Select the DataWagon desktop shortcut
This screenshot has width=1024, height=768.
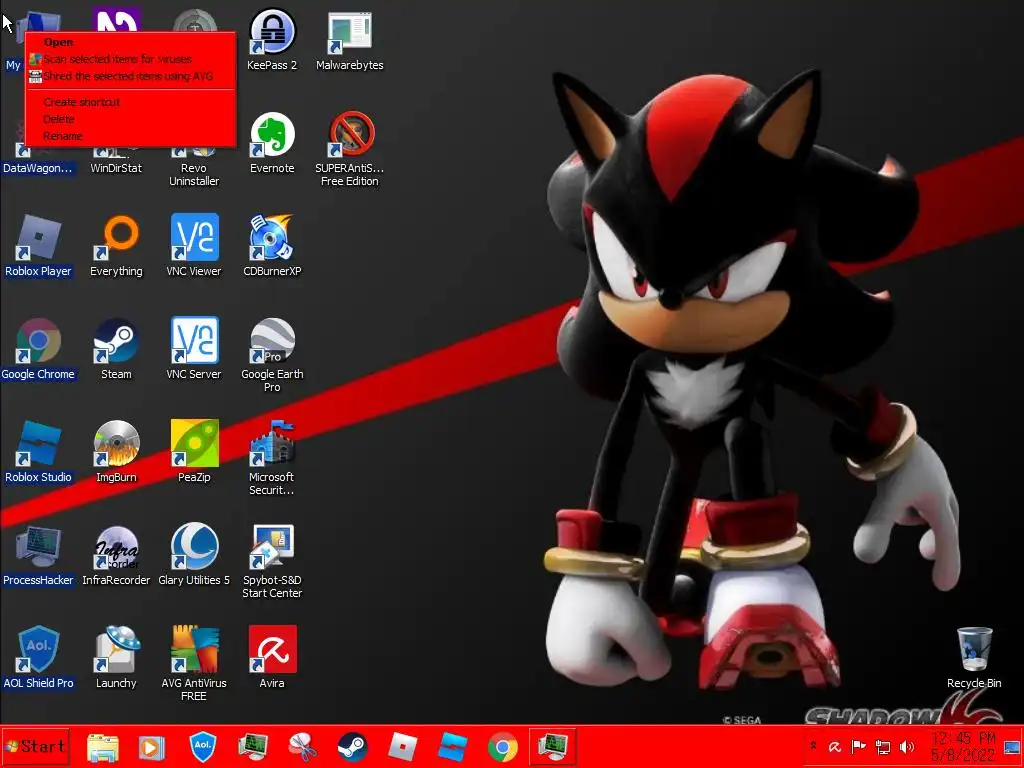coord(37,162)
